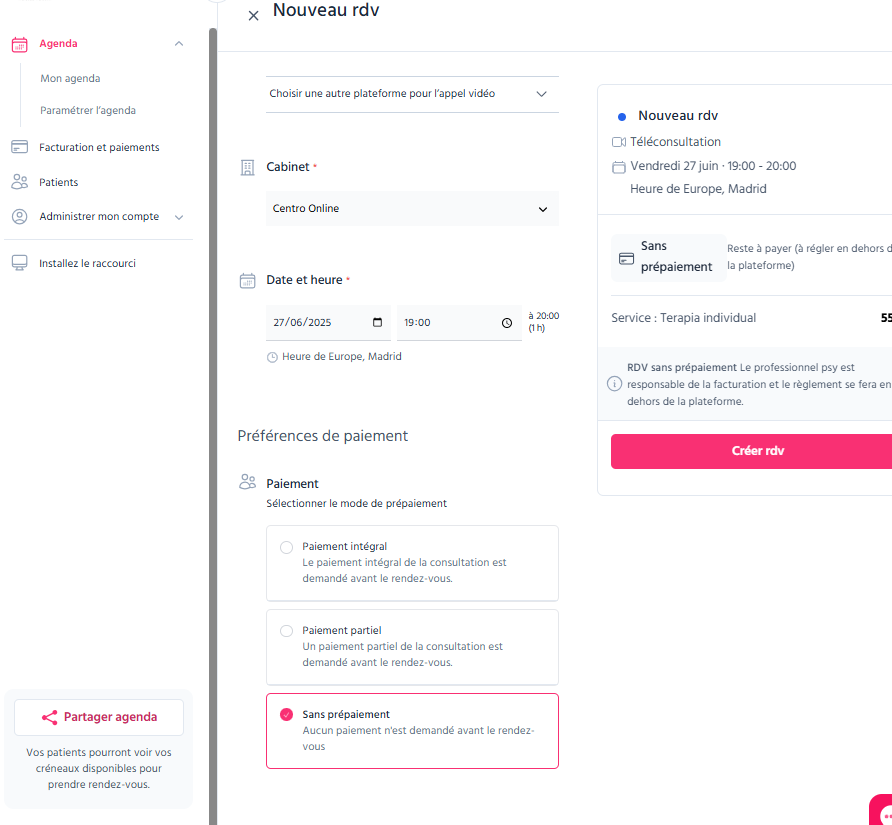Select the Paiement partiel radio option
This screenshot has width=892, height=825.
[287, 631]
